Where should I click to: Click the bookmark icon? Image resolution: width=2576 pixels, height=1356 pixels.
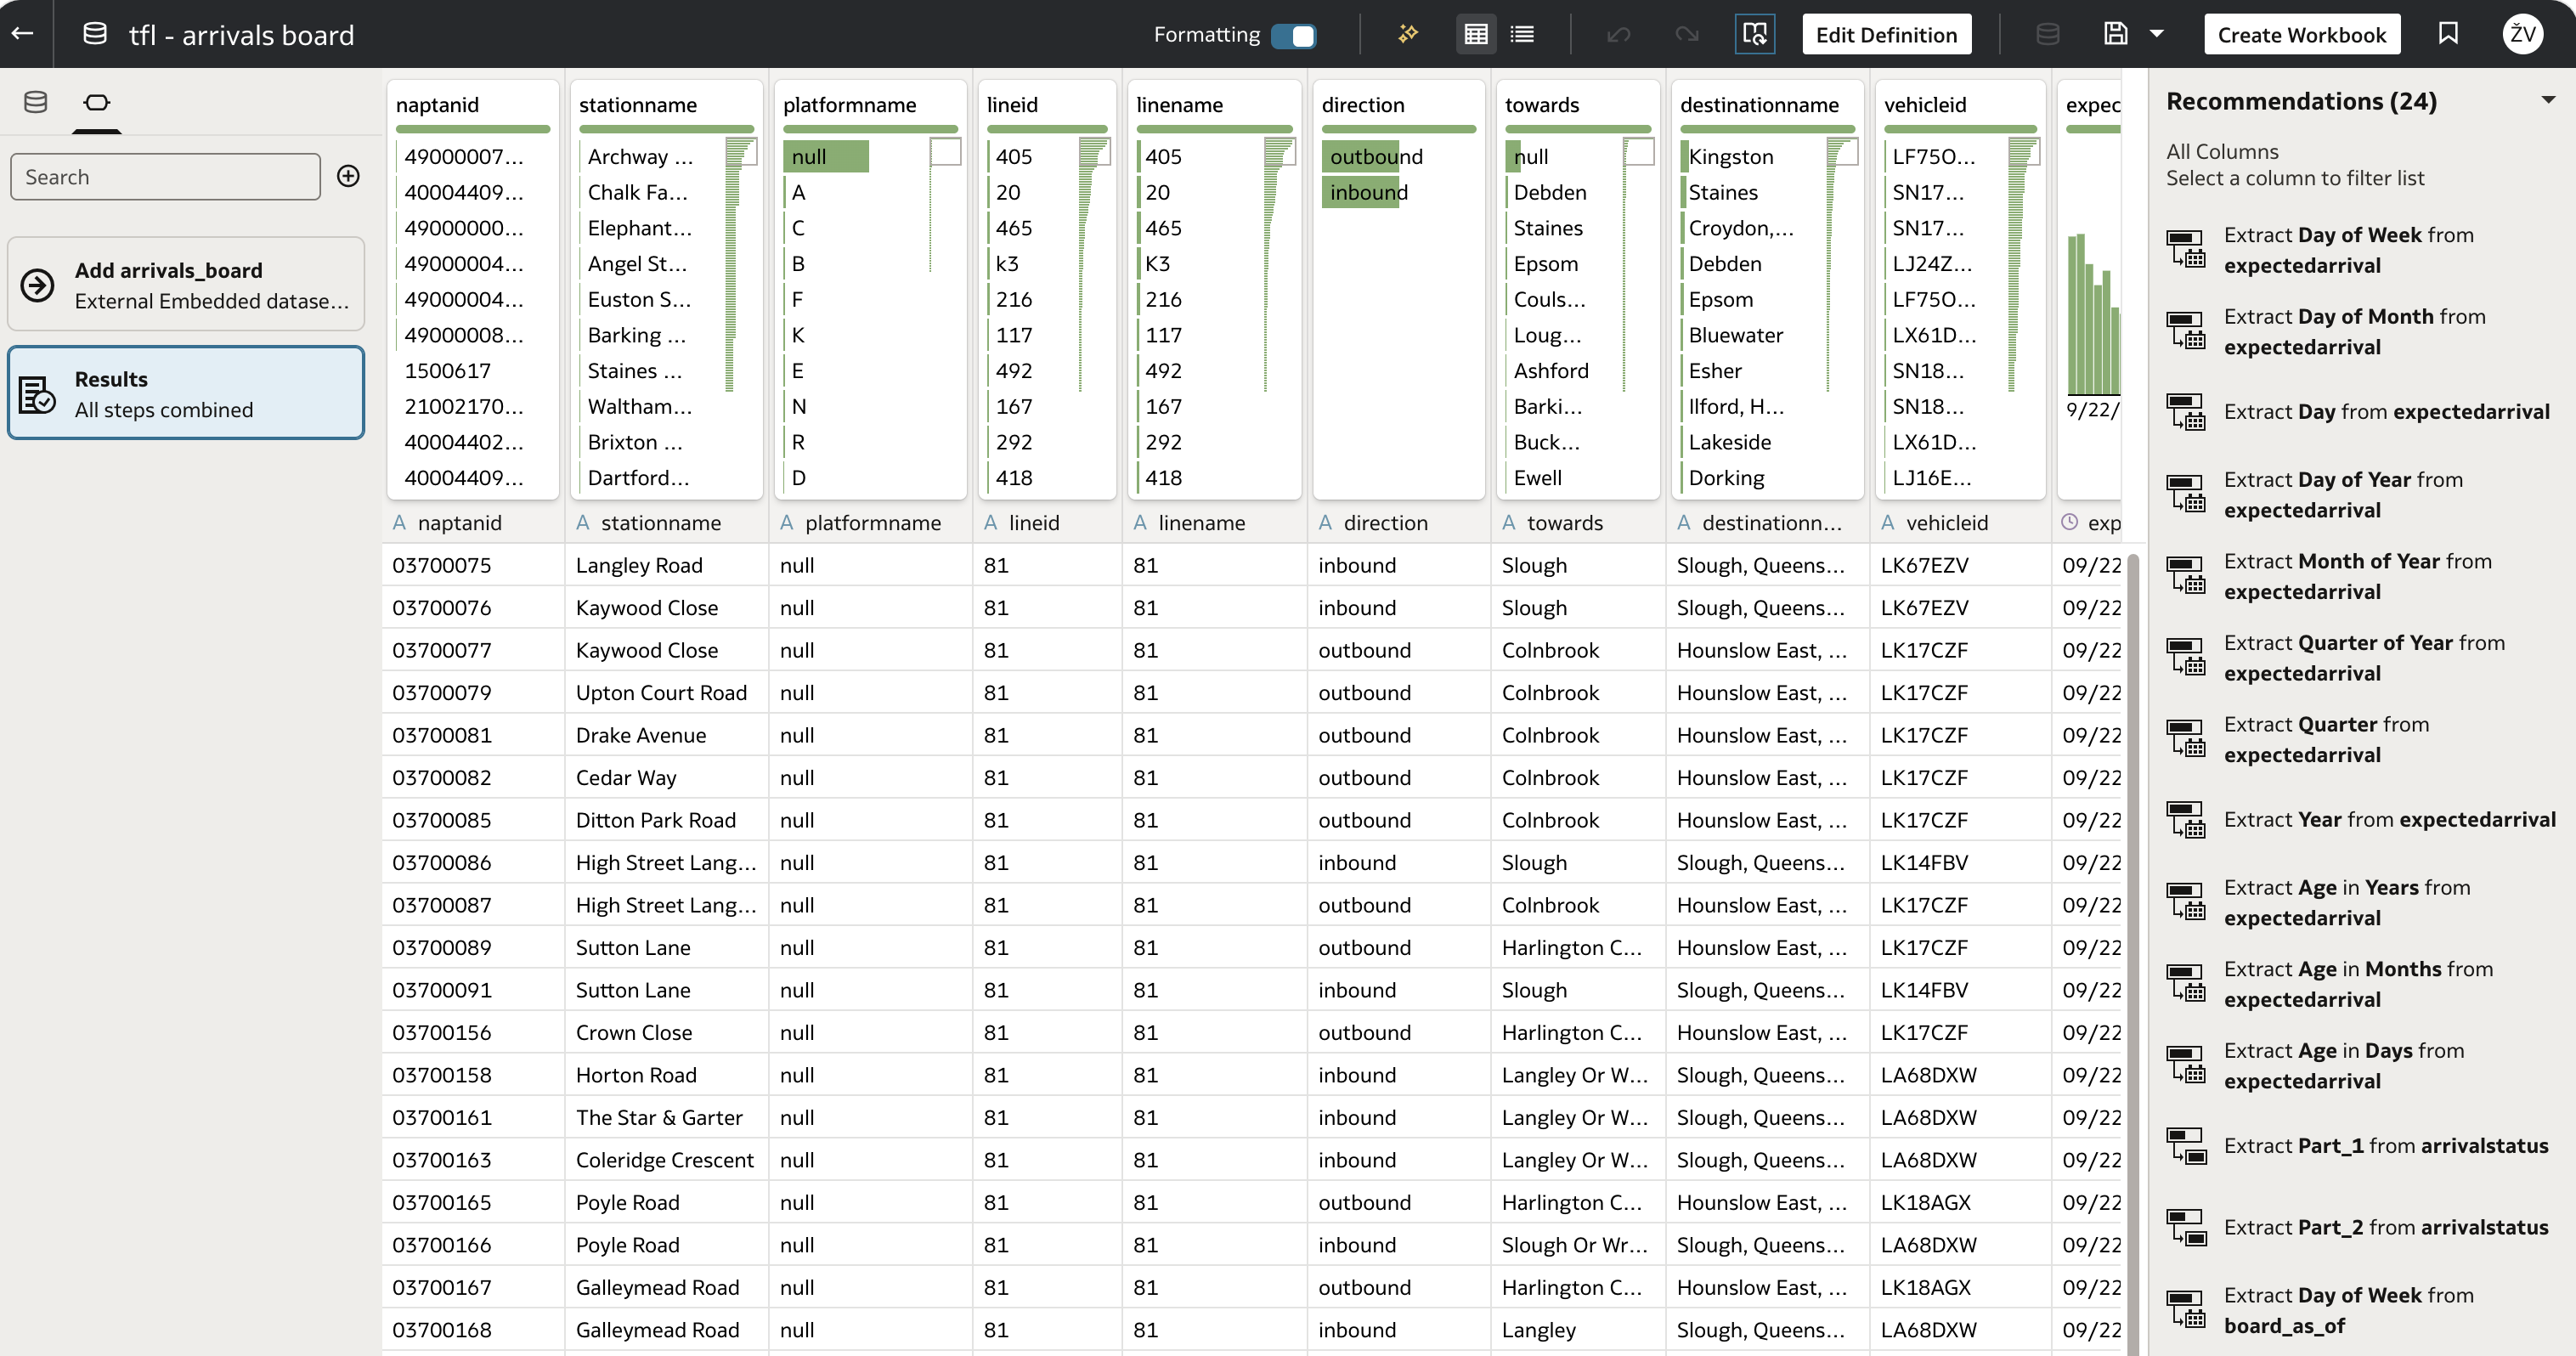[x=2448, y=34]
